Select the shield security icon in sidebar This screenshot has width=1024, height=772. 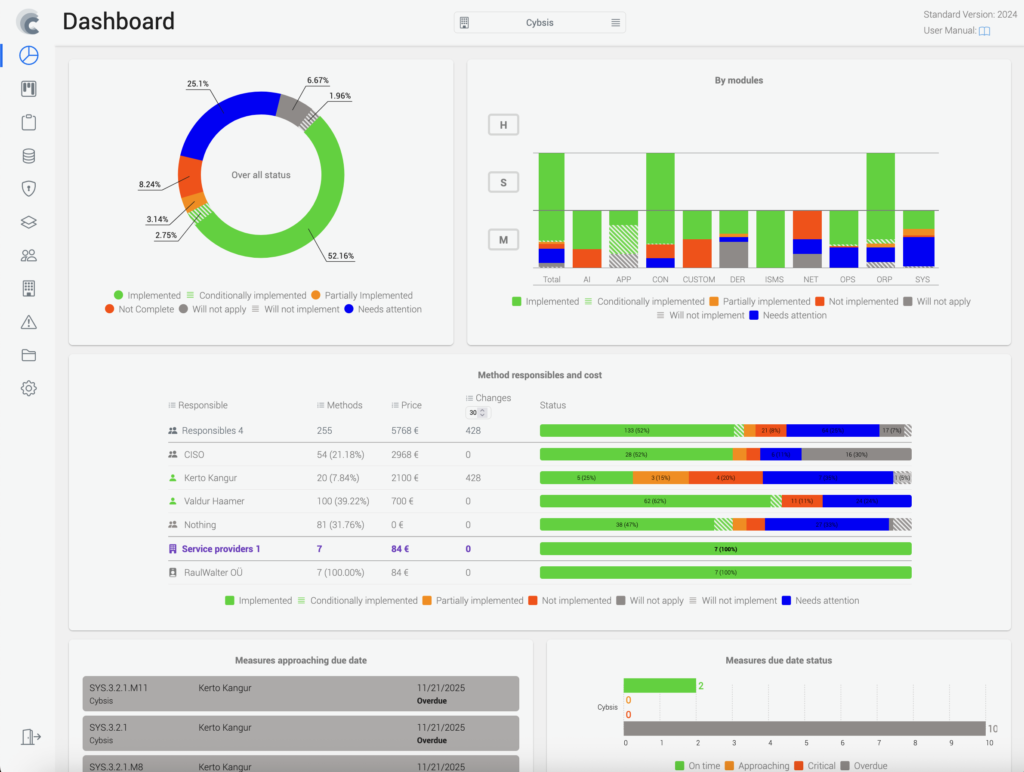coord(29,189)
